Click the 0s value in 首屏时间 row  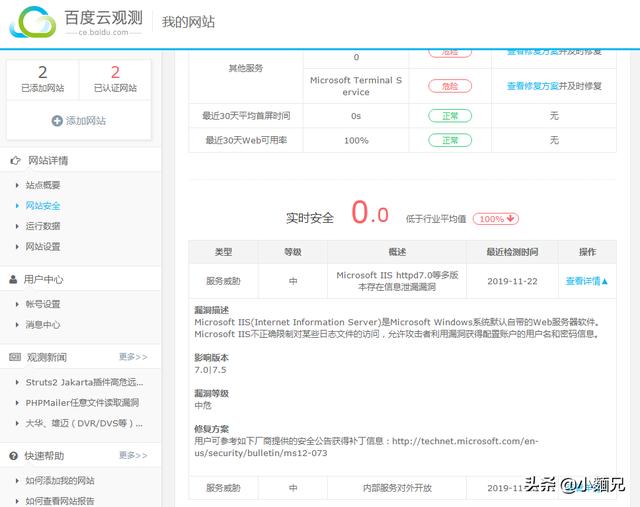coord(356,116)
